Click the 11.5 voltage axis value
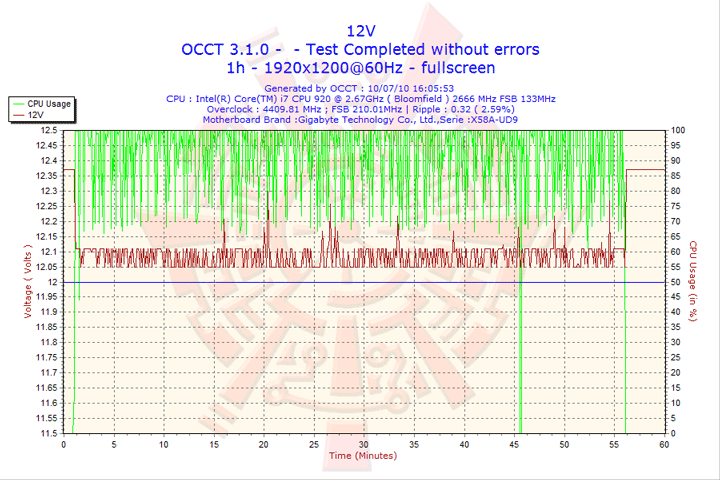The height and width of the screenshot is (480, 720). point(49,433)
